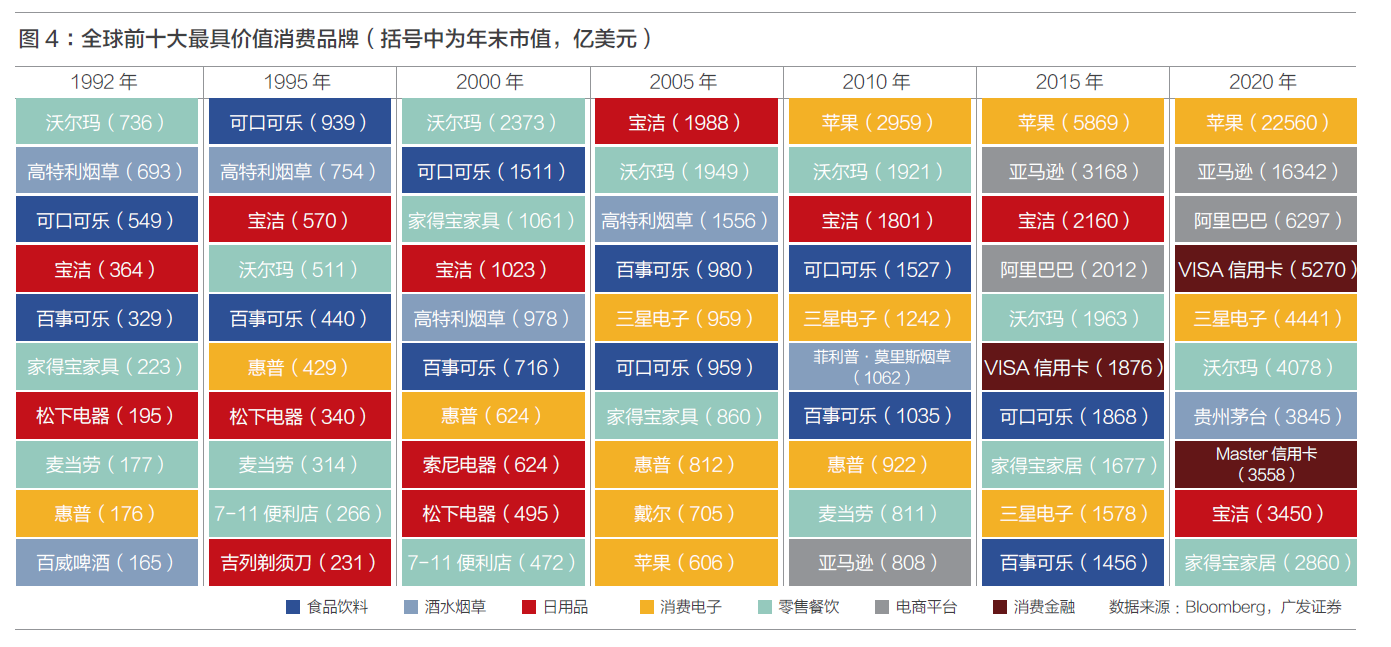Click the cell 7-11便利店（266）
1391x647 pixels.
(x=300, y=514)
